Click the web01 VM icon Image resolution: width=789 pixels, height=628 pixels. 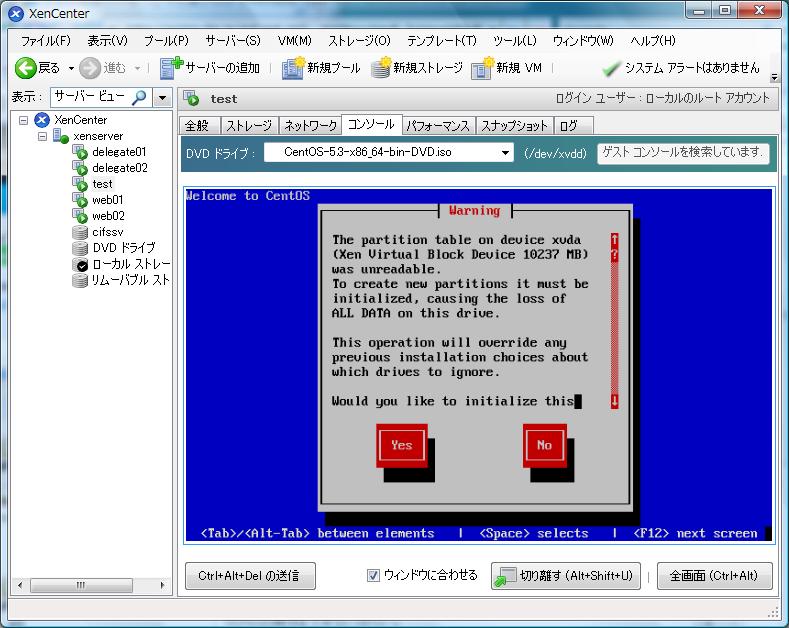80,200
